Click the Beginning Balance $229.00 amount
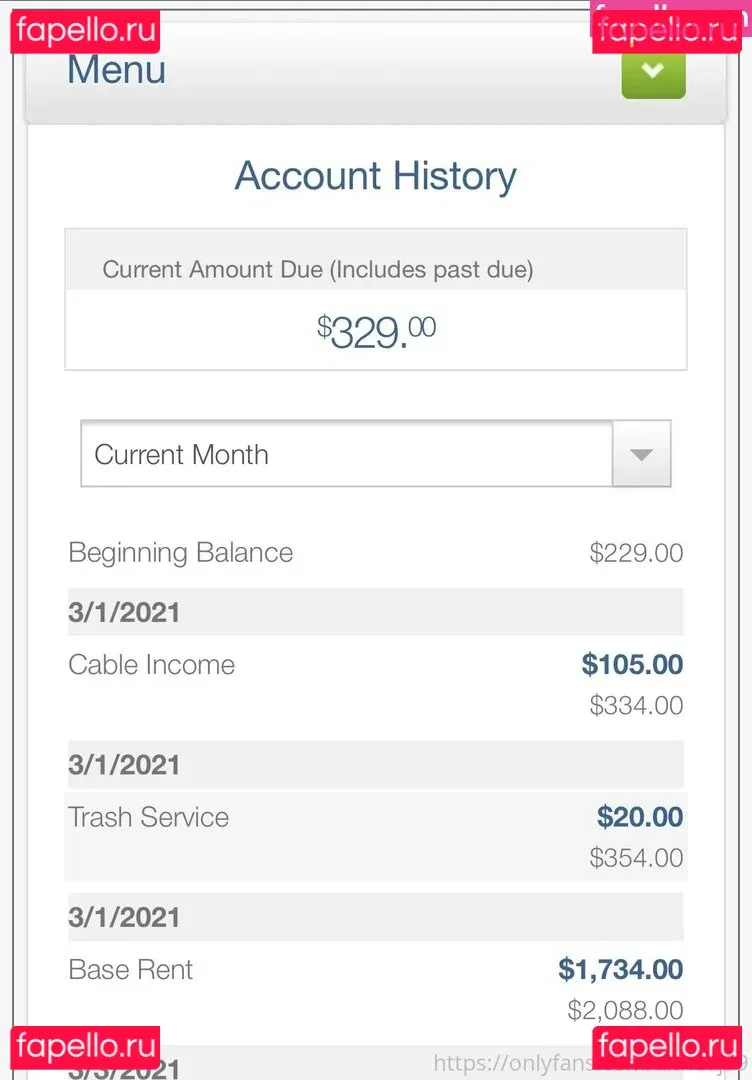 636,553
